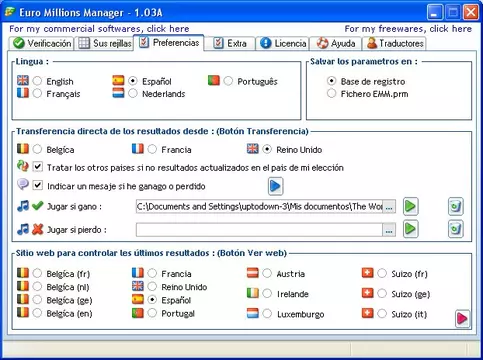Choose Francia as transfer source
483x360 pixels.
(152, 149)
